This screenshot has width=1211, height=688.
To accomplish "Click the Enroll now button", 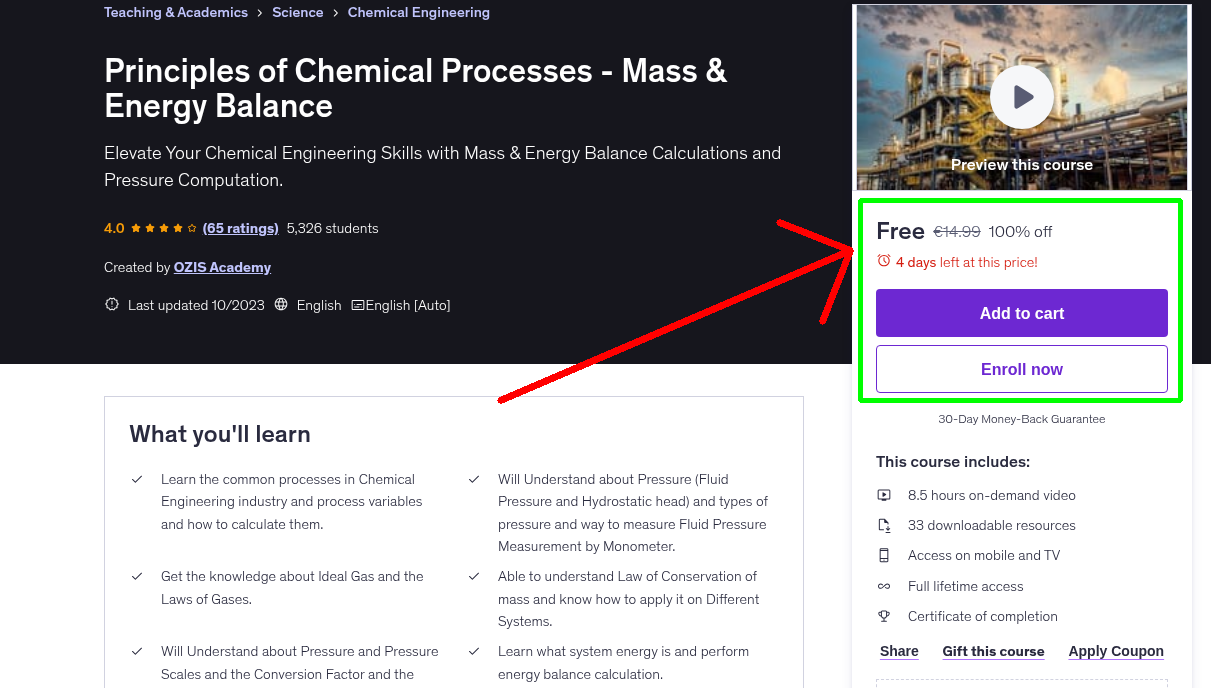I will click(x=1021, y=369).
